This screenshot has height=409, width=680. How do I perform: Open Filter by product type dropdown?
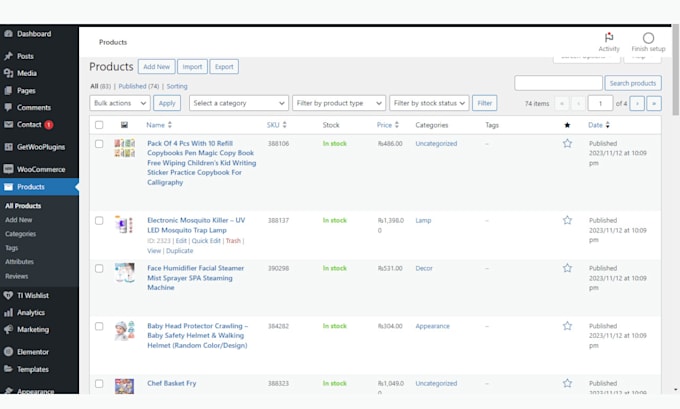pyautogui.click(x=339, y=103)
